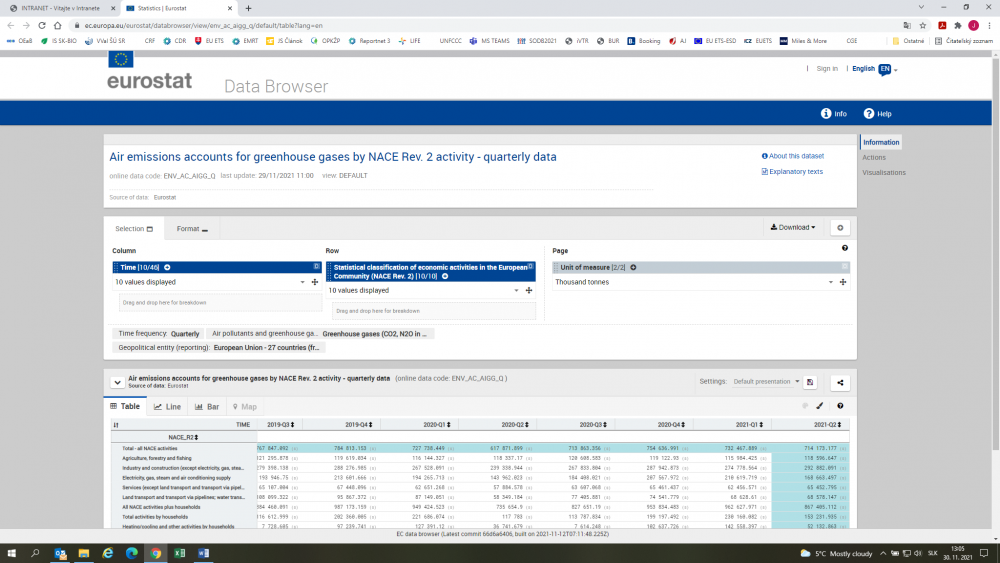
Task: Click the save presentation settings icon
Action: point(810,381)
